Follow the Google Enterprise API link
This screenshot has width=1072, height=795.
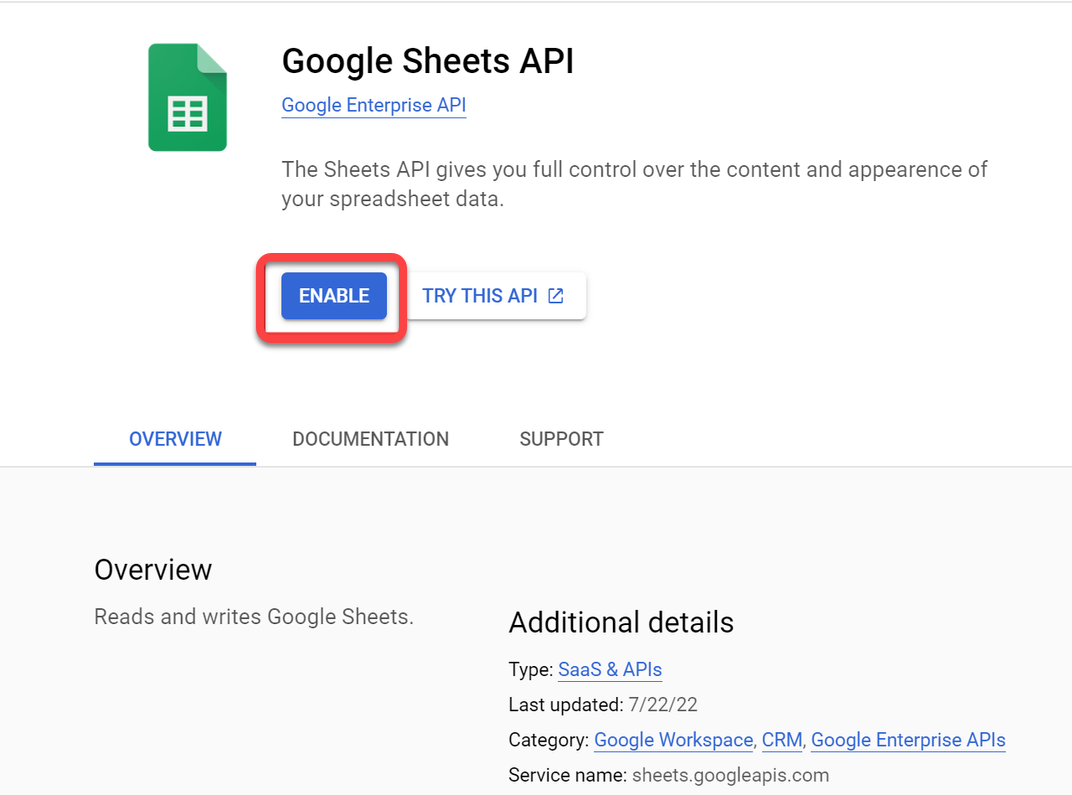(373, 105)
